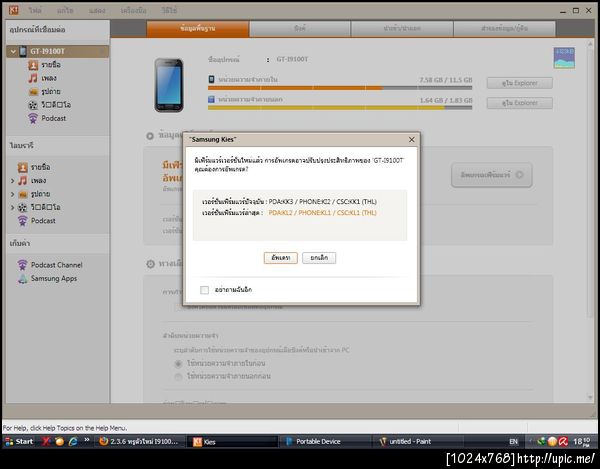Open Internet Explorer quick launch icon
This screenshot has height=469, width=600.
click(x=73, y=441)
